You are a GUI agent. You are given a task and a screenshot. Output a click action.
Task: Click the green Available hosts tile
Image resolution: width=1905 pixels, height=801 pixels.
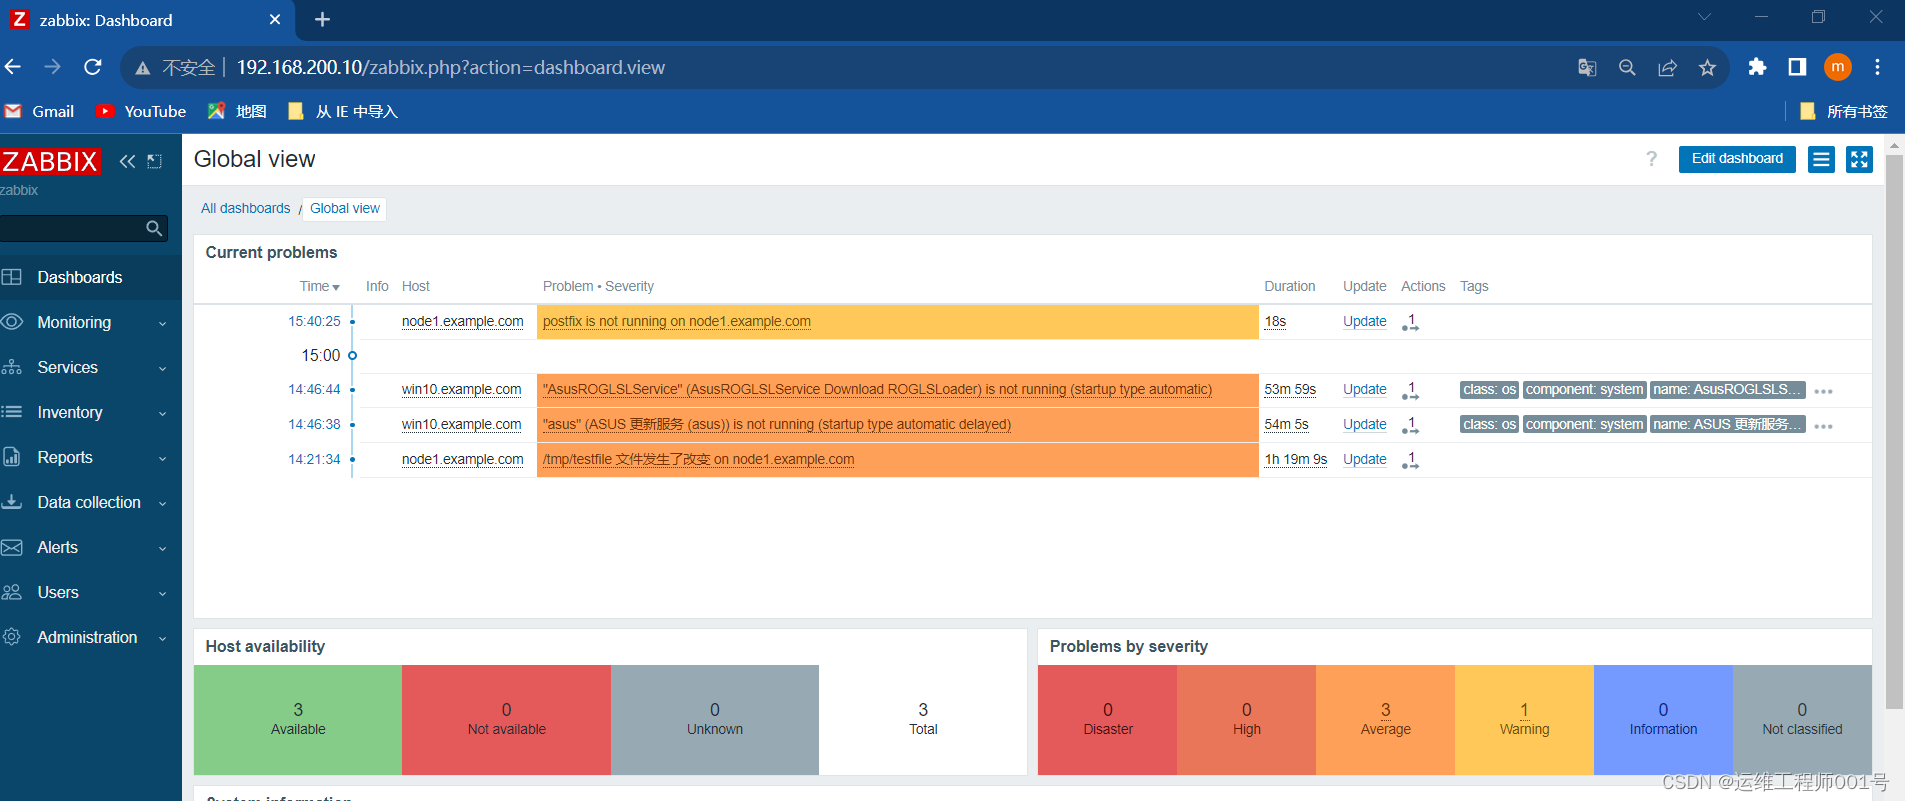click(x=298, y=720)
